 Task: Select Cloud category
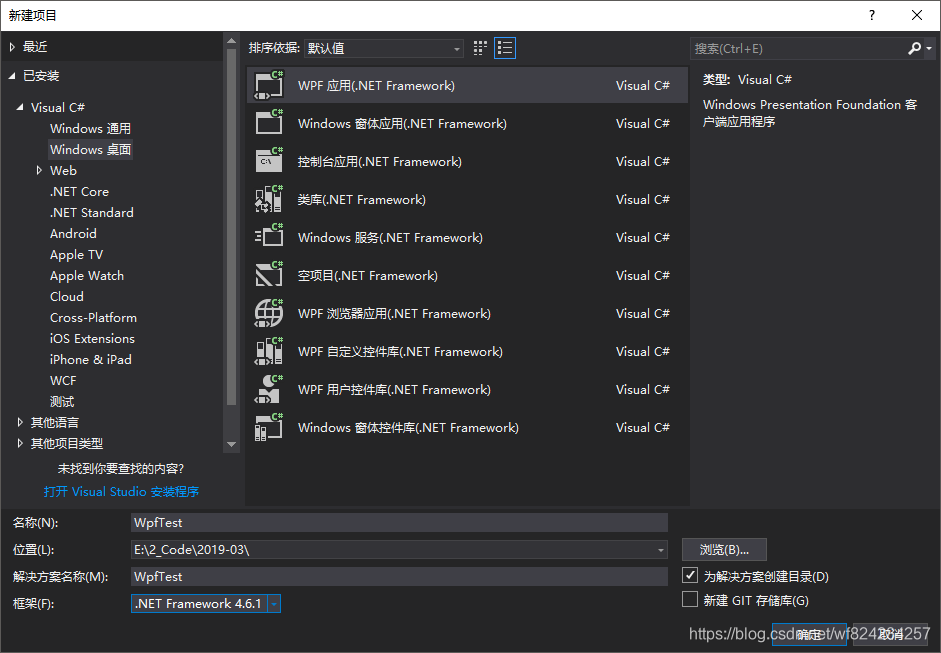point(67,296)
